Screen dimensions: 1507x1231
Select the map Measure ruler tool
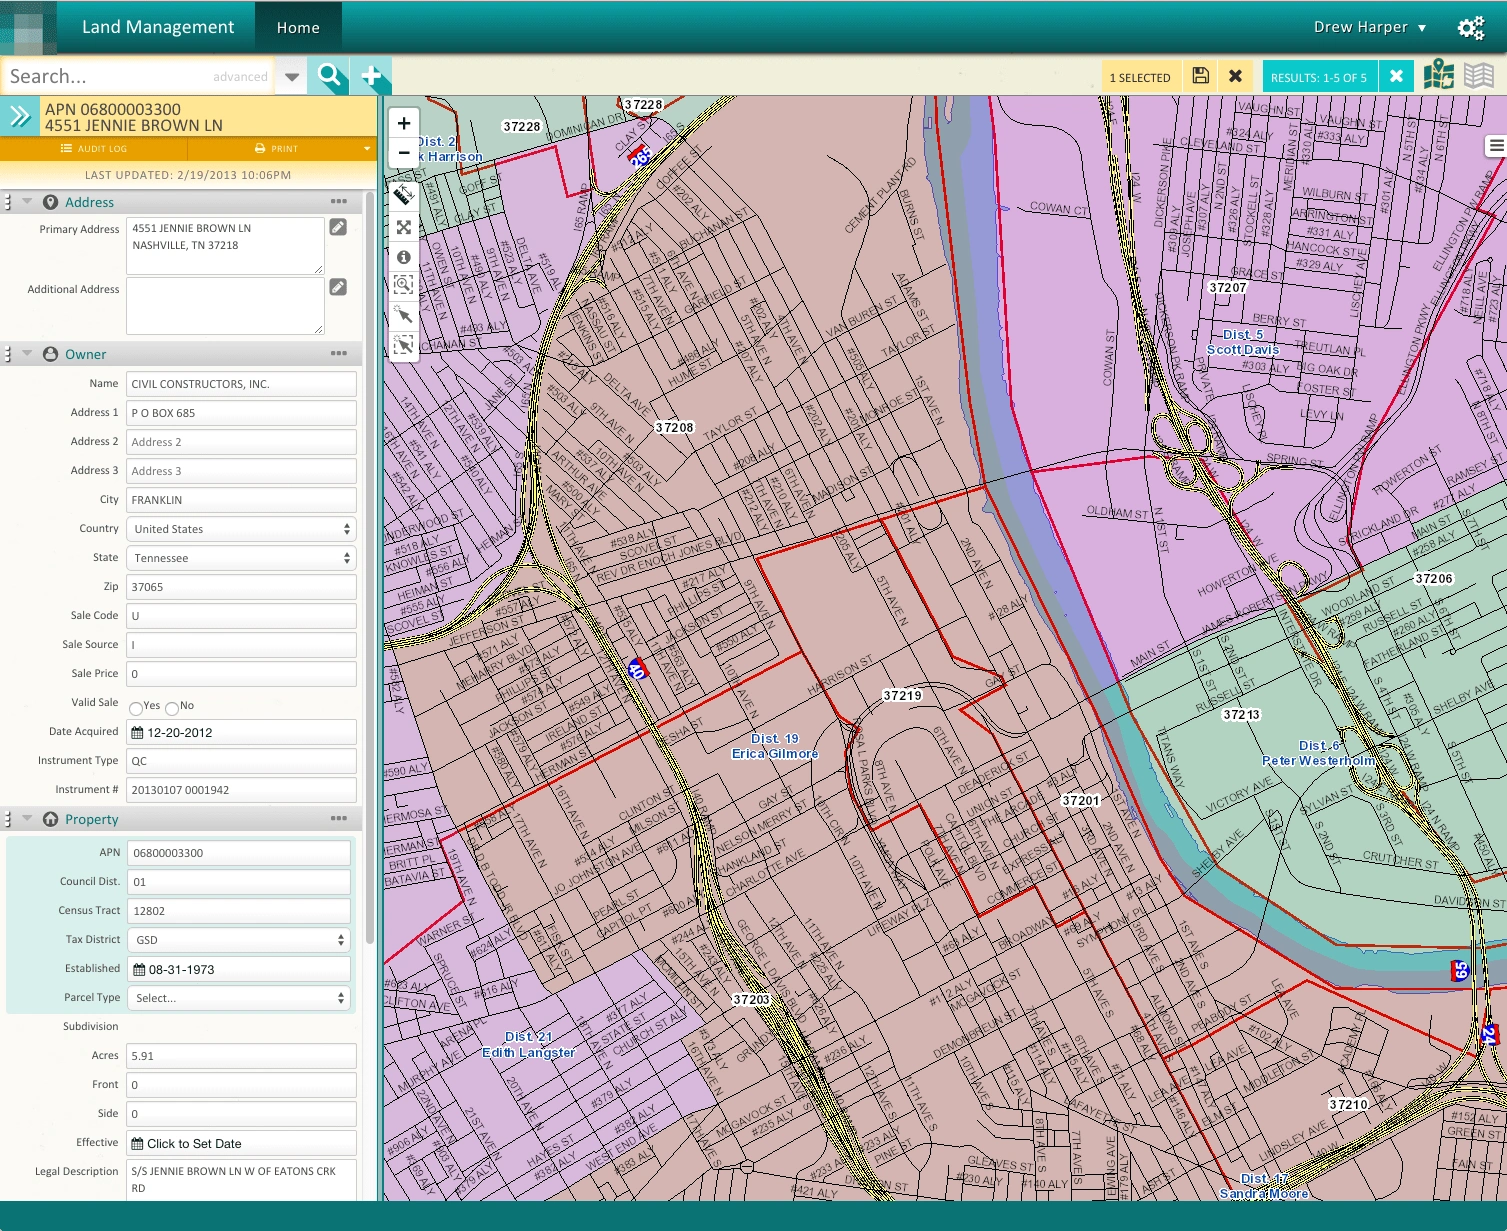[404, 195]
